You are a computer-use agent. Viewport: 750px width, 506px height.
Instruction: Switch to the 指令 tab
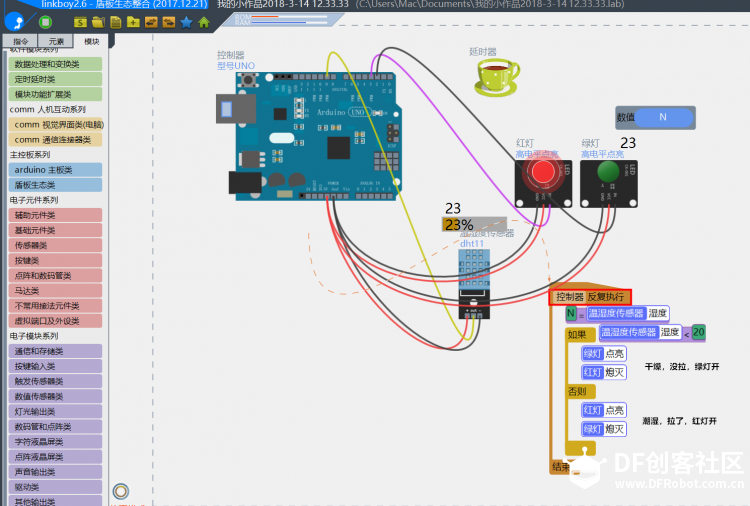20,41
